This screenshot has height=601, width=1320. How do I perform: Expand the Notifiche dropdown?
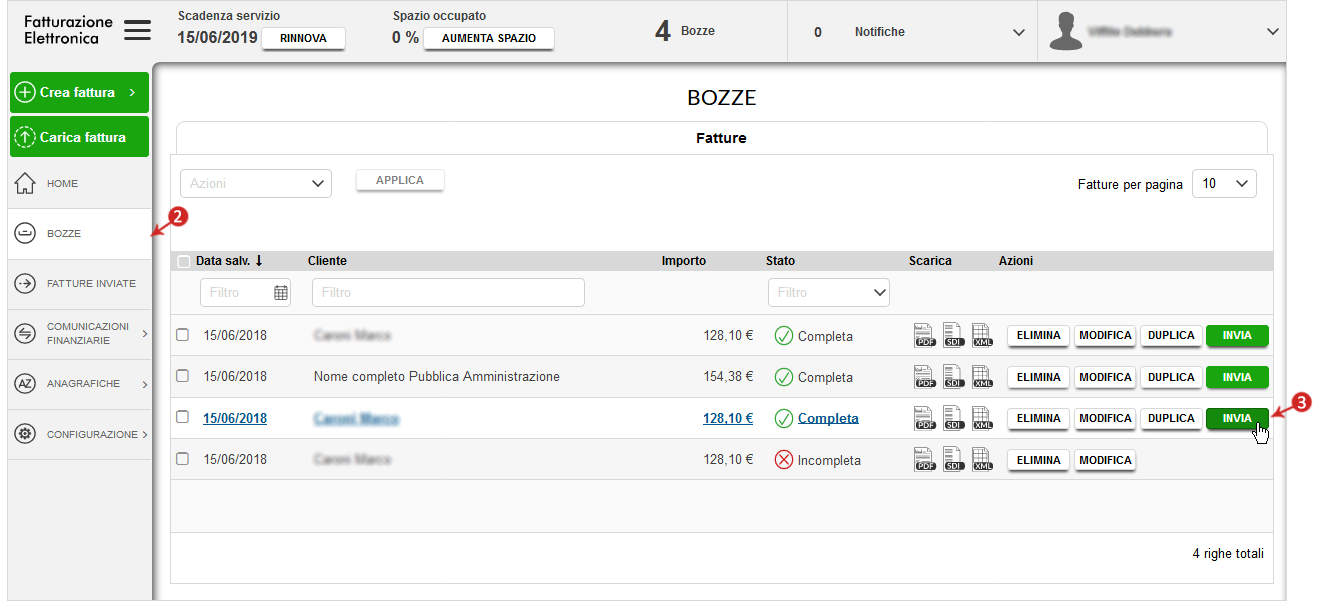1019,32
